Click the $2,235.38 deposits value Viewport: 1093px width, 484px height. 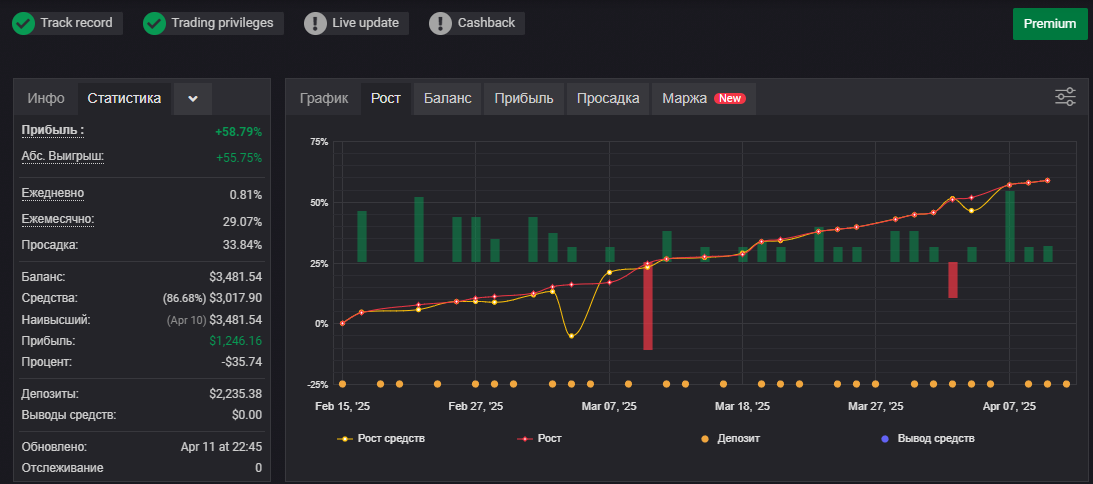[236, 394]
